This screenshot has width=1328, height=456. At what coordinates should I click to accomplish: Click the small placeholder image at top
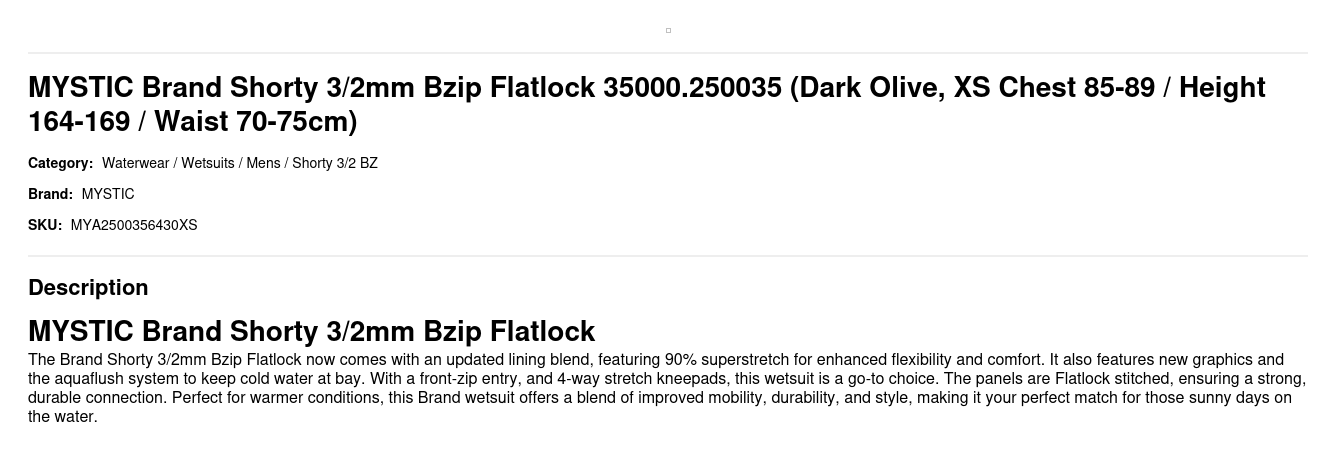click(x=668, y=31)
